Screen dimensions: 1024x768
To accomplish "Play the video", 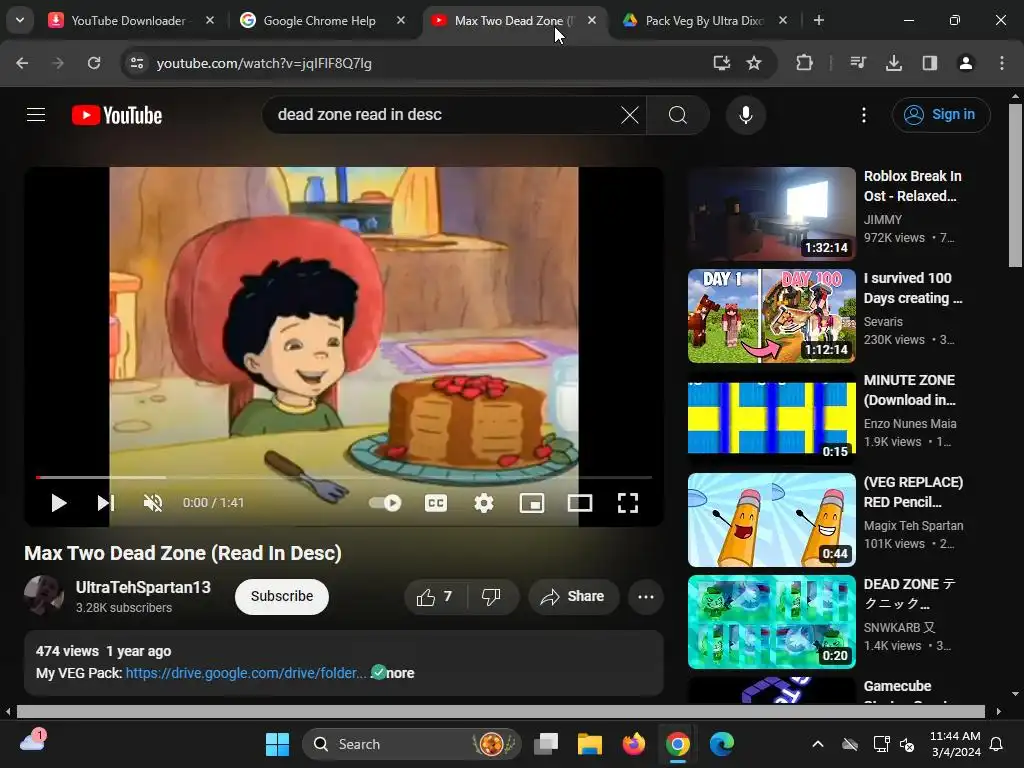I will 59,503.
